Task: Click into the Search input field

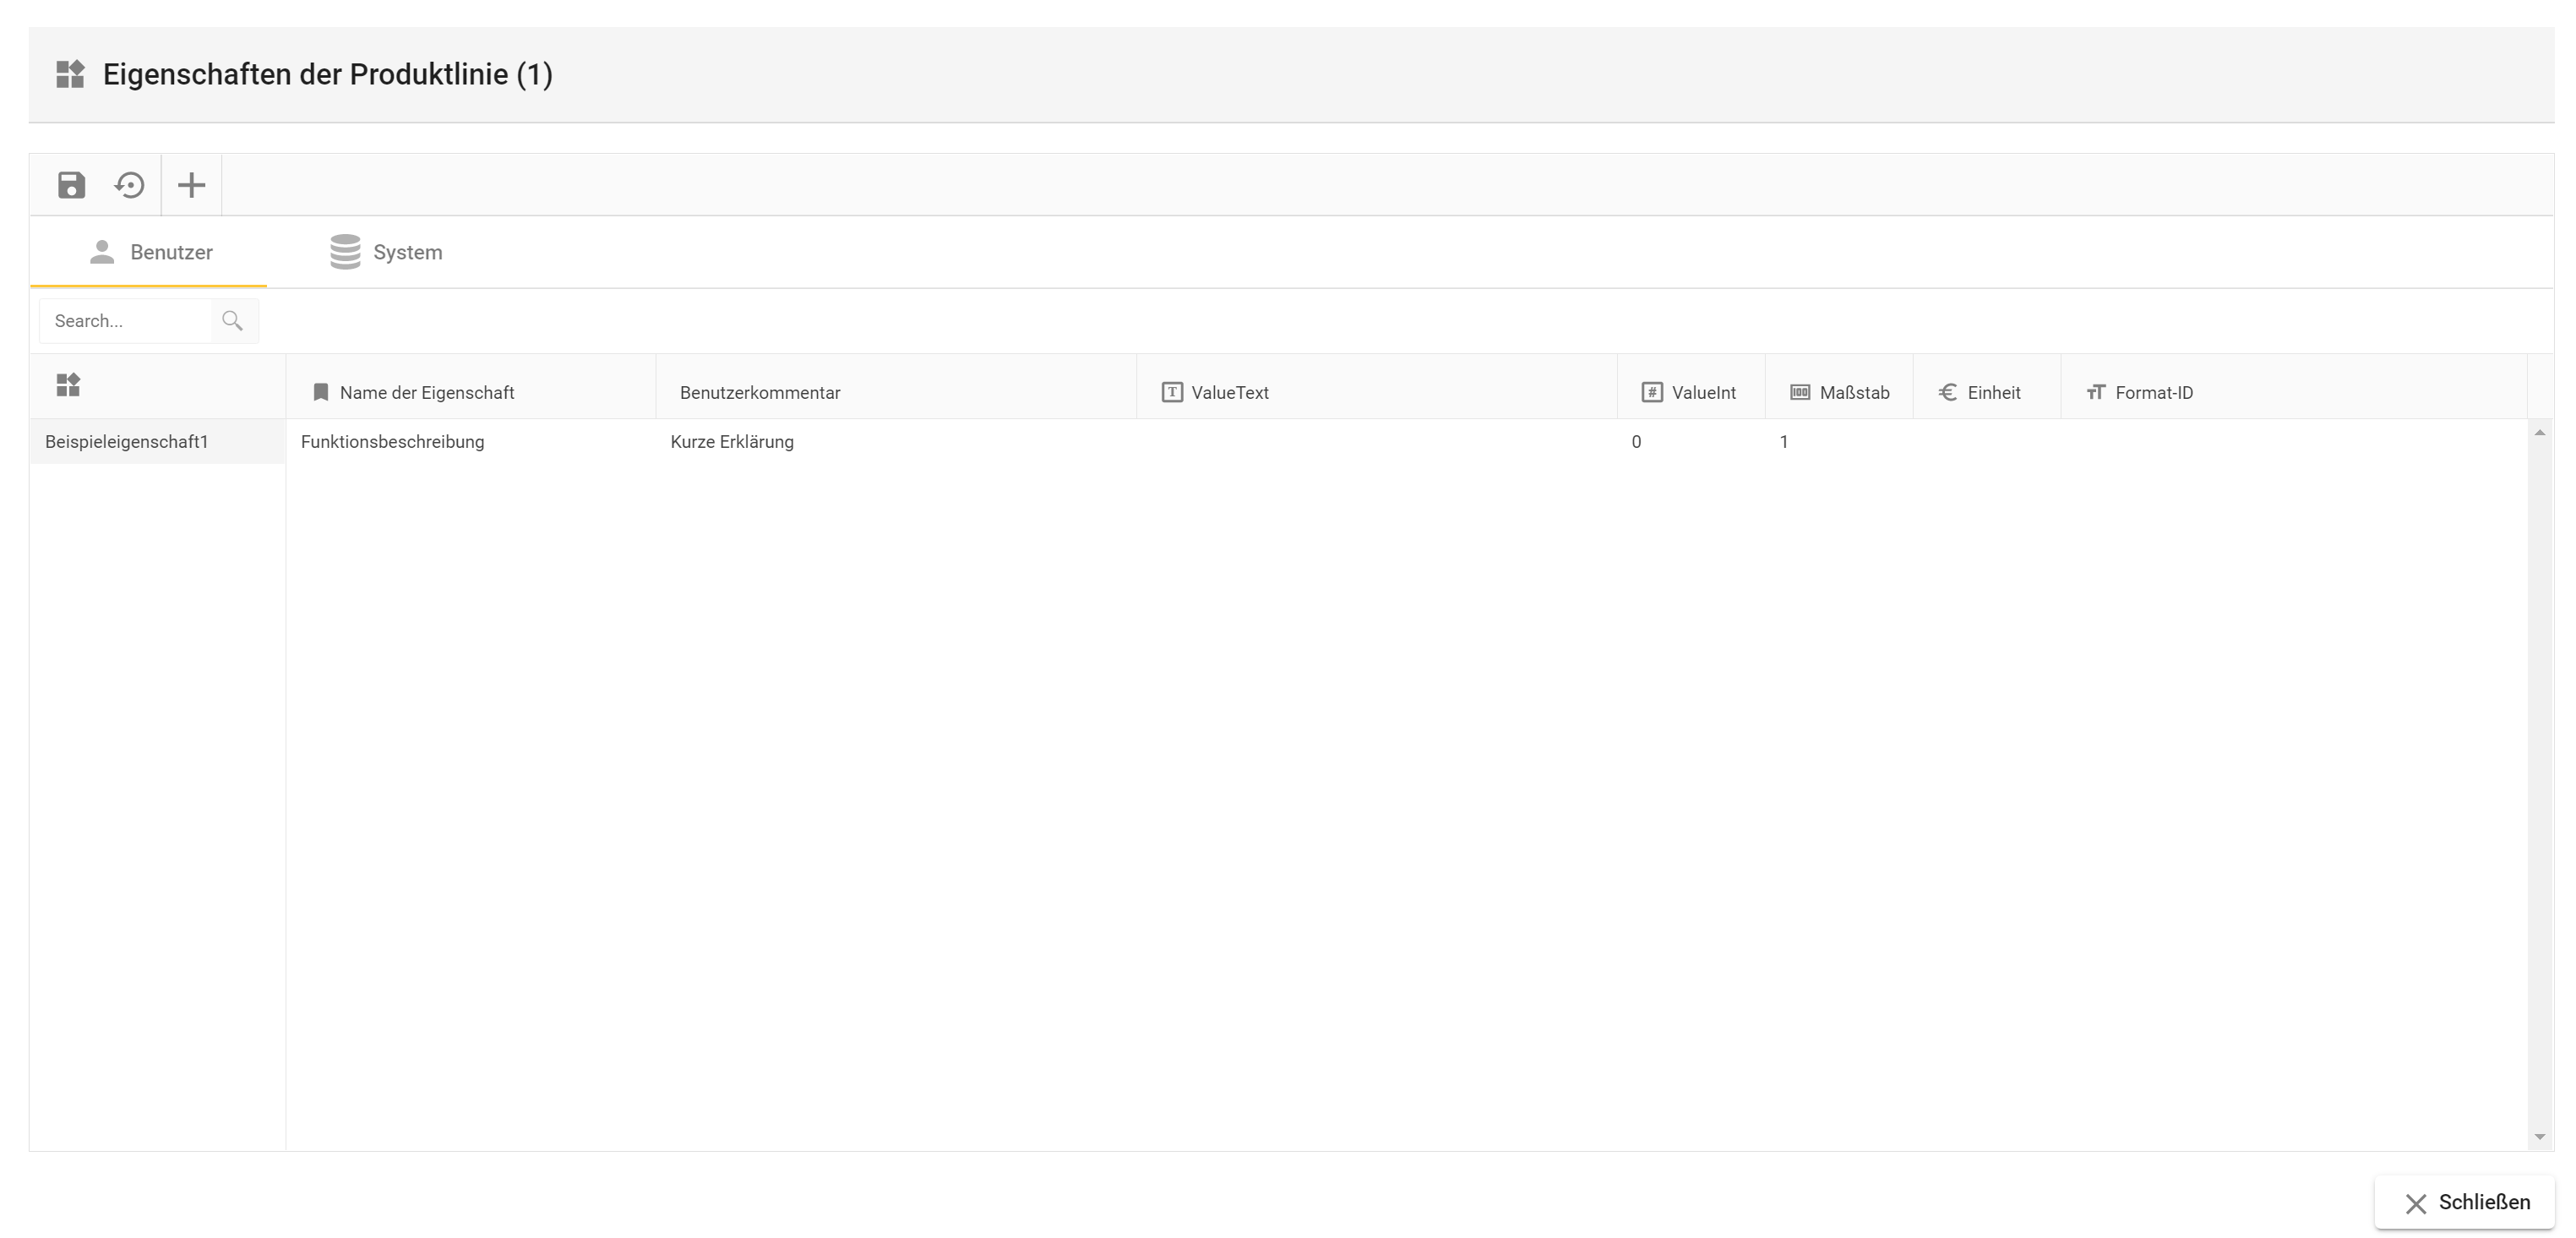Action: (125, 321)
